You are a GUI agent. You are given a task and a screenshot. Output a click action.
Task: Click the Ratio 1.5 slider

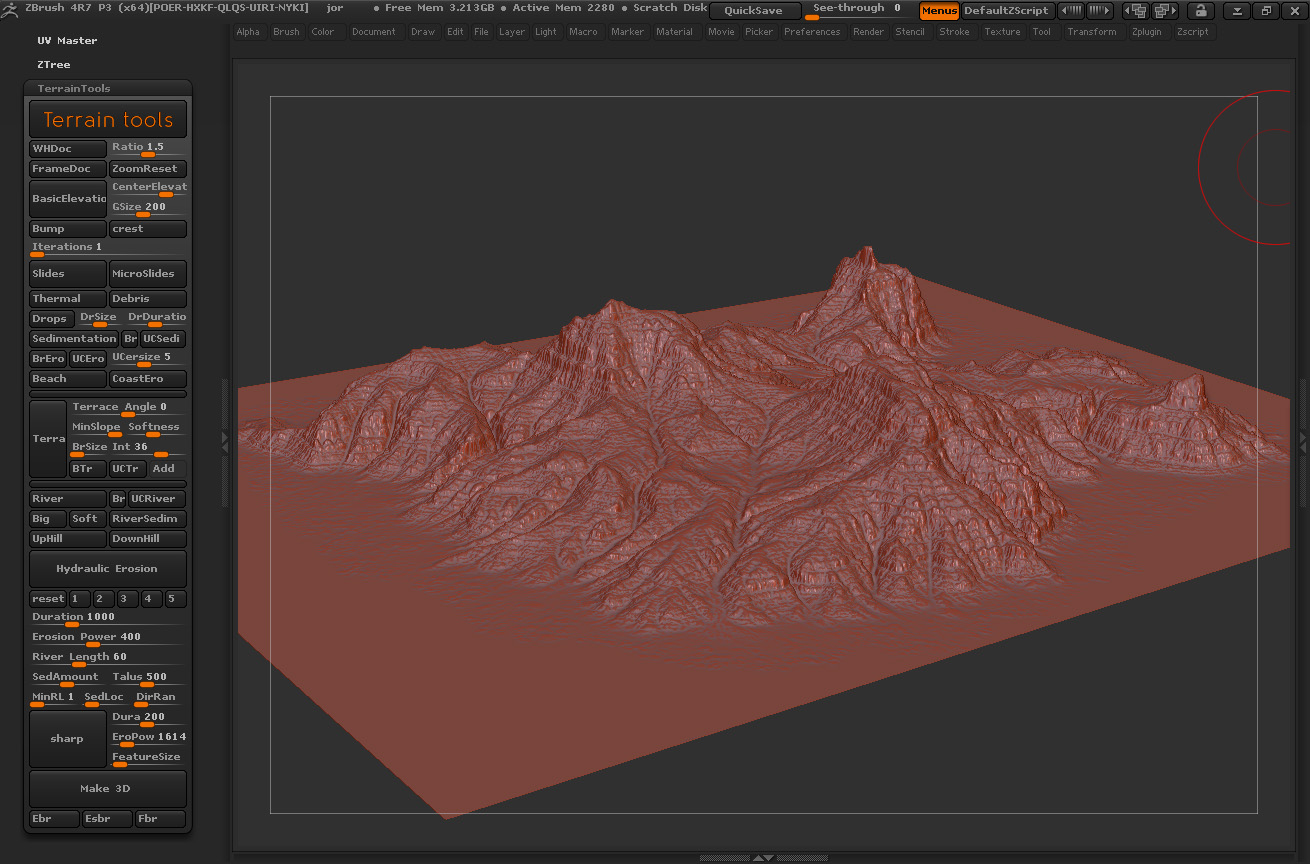pos(148,149)
